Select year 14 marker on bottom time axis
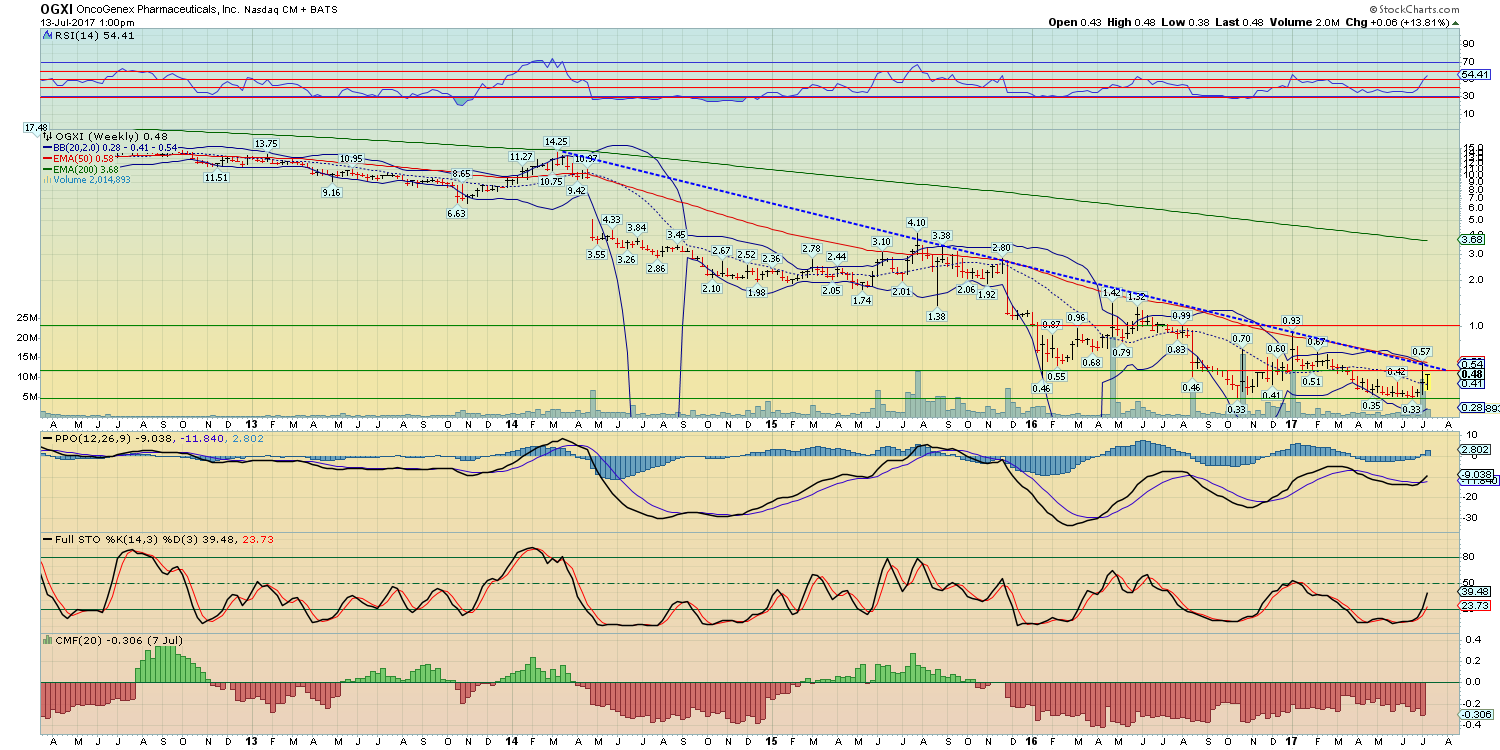This screenshot has width=1500, height=750. 511,743
